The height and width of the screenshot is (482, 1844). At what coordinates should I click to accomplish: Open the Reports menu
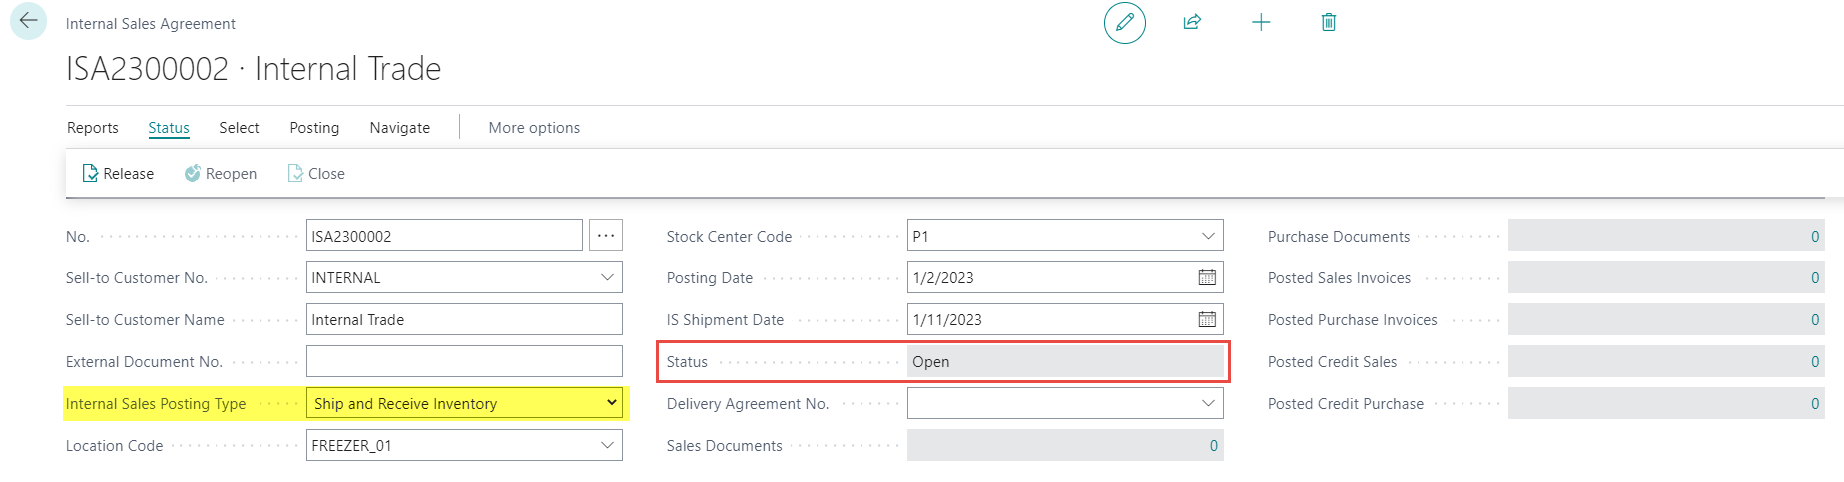(x=93, y=128)
